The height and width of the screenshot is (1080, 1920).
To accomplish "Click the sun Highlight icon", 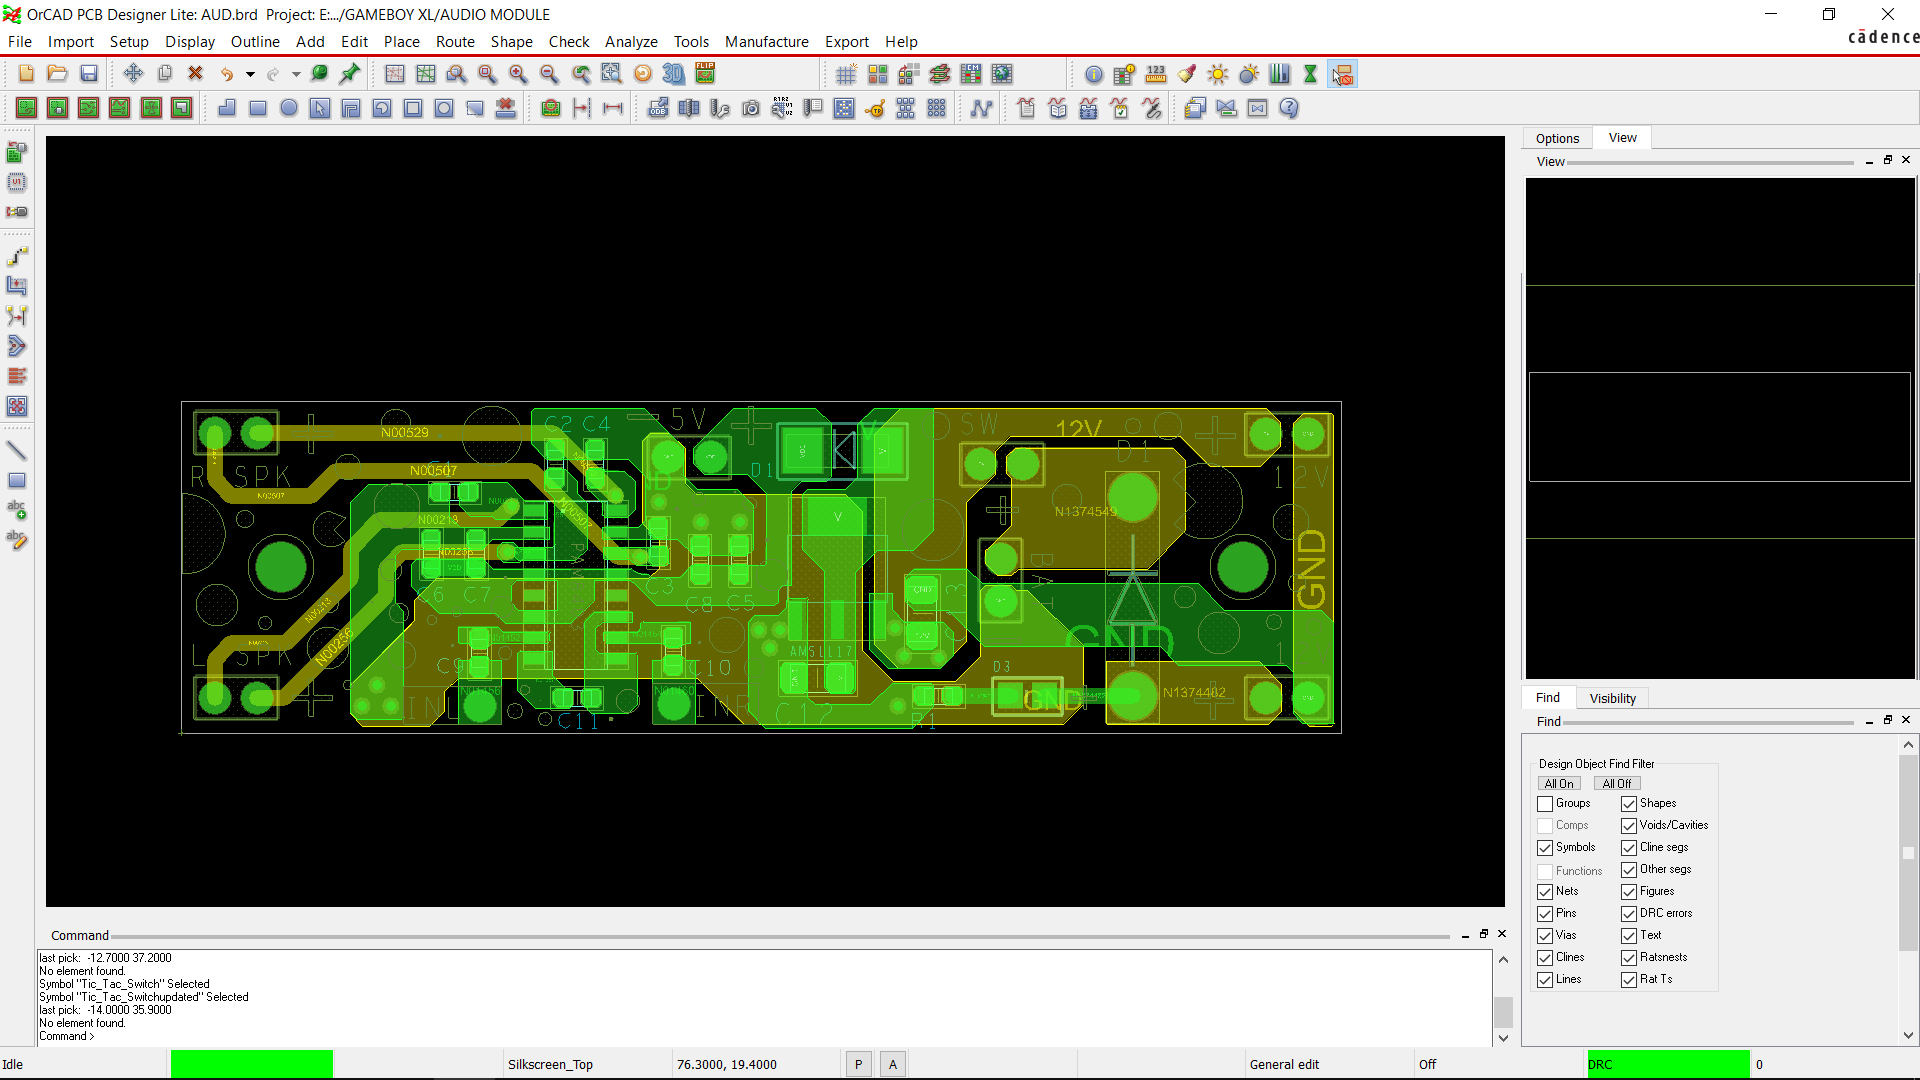I will click(x=1218, y=74).
